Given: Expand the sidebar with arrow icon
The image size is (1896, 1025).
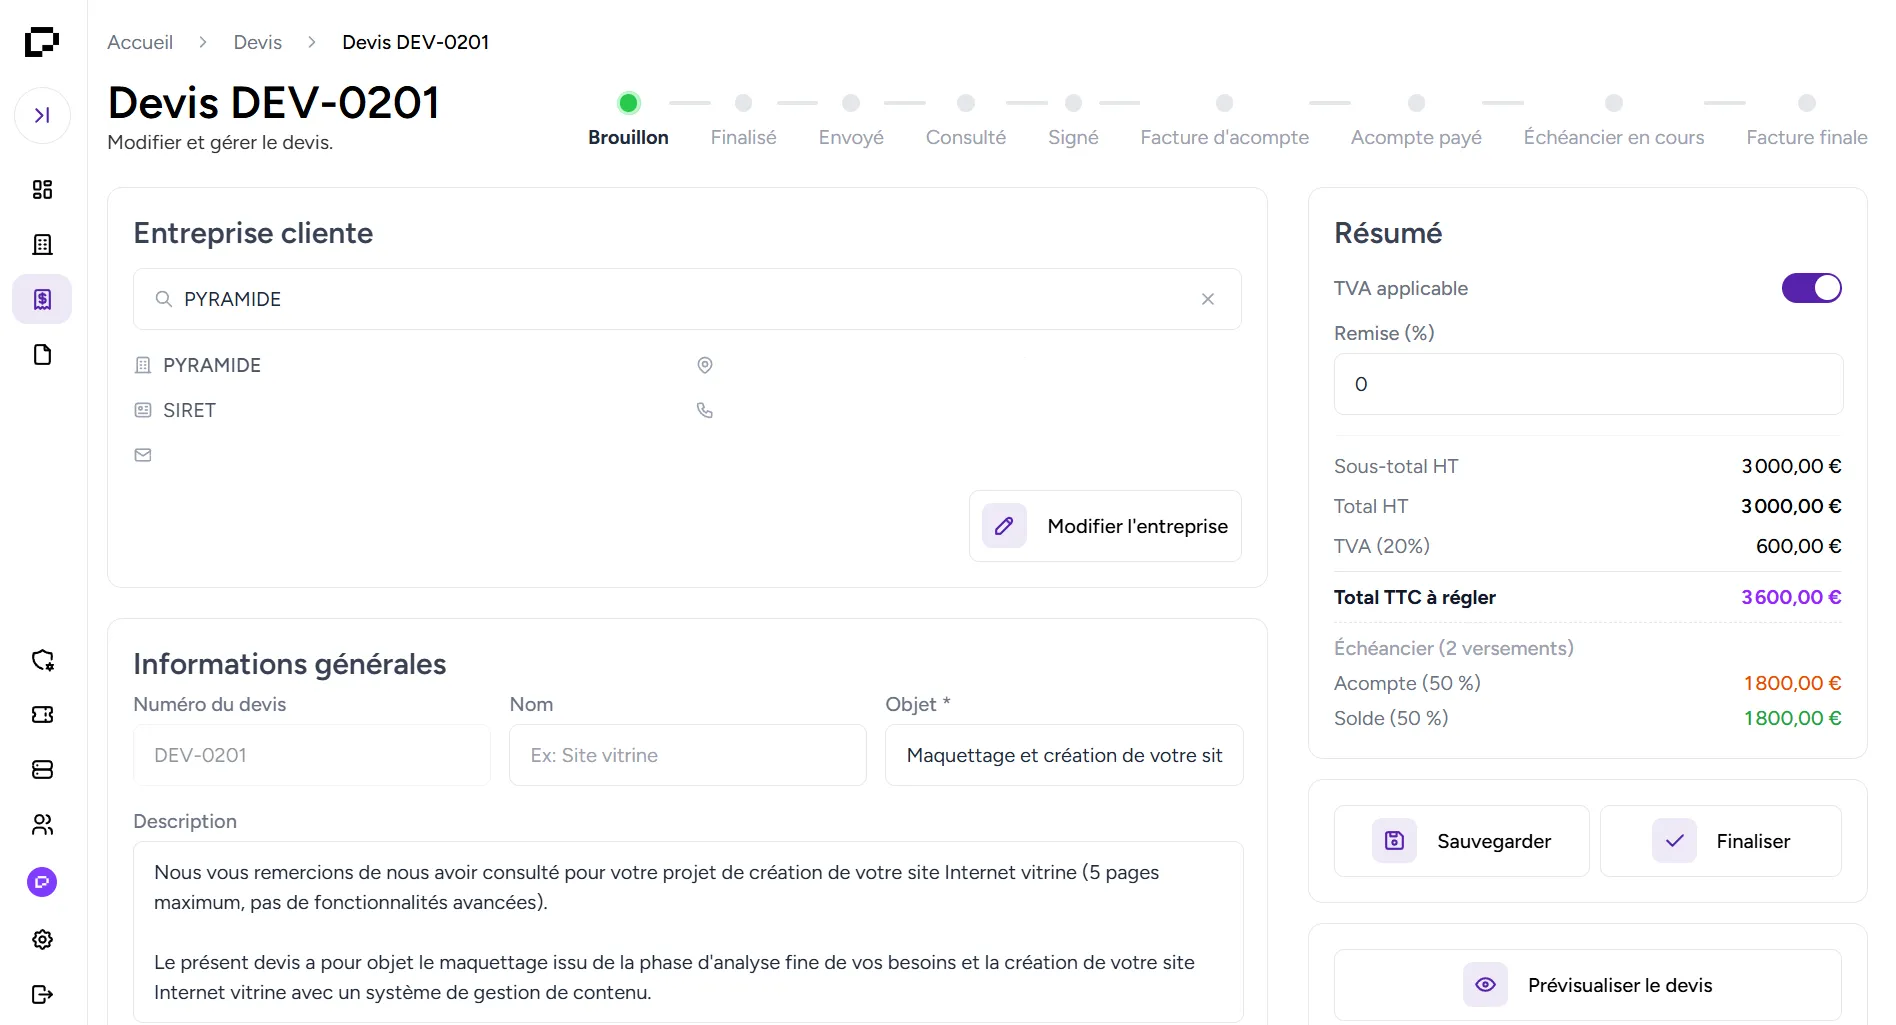Looking at the screenshot, I should pyautogui.click(x=42, y=116).
